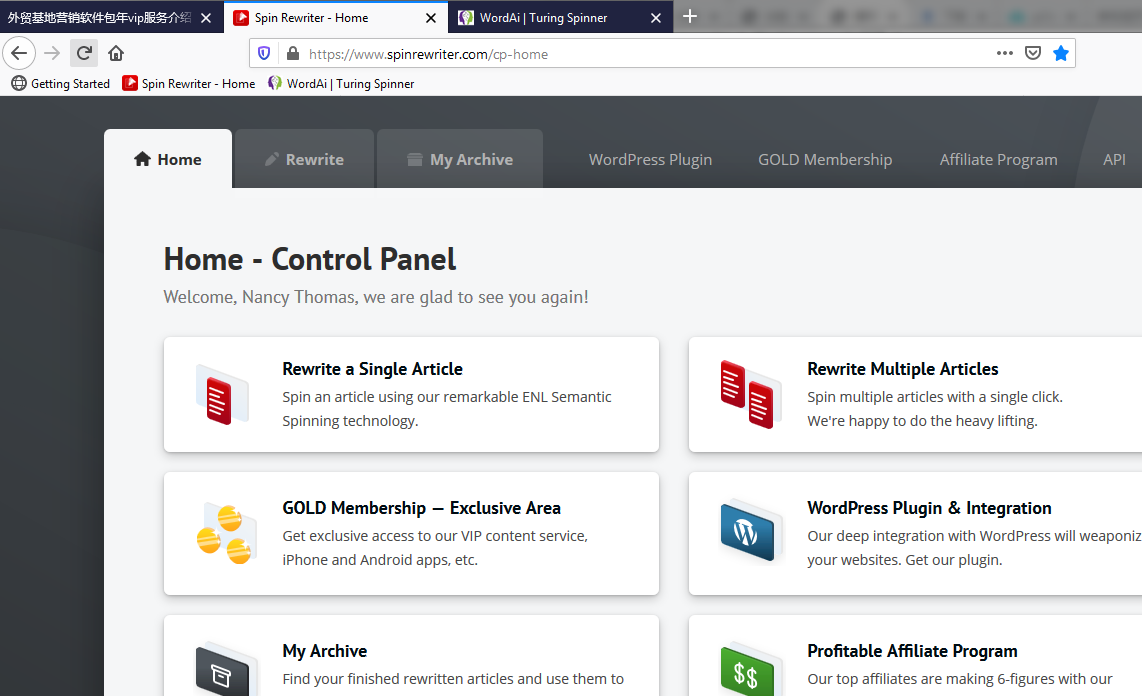Viewport: 1142px width, 696px height.
Task: Click the pencil icon in Rewrite tab
Action: (x=272, y=159)
